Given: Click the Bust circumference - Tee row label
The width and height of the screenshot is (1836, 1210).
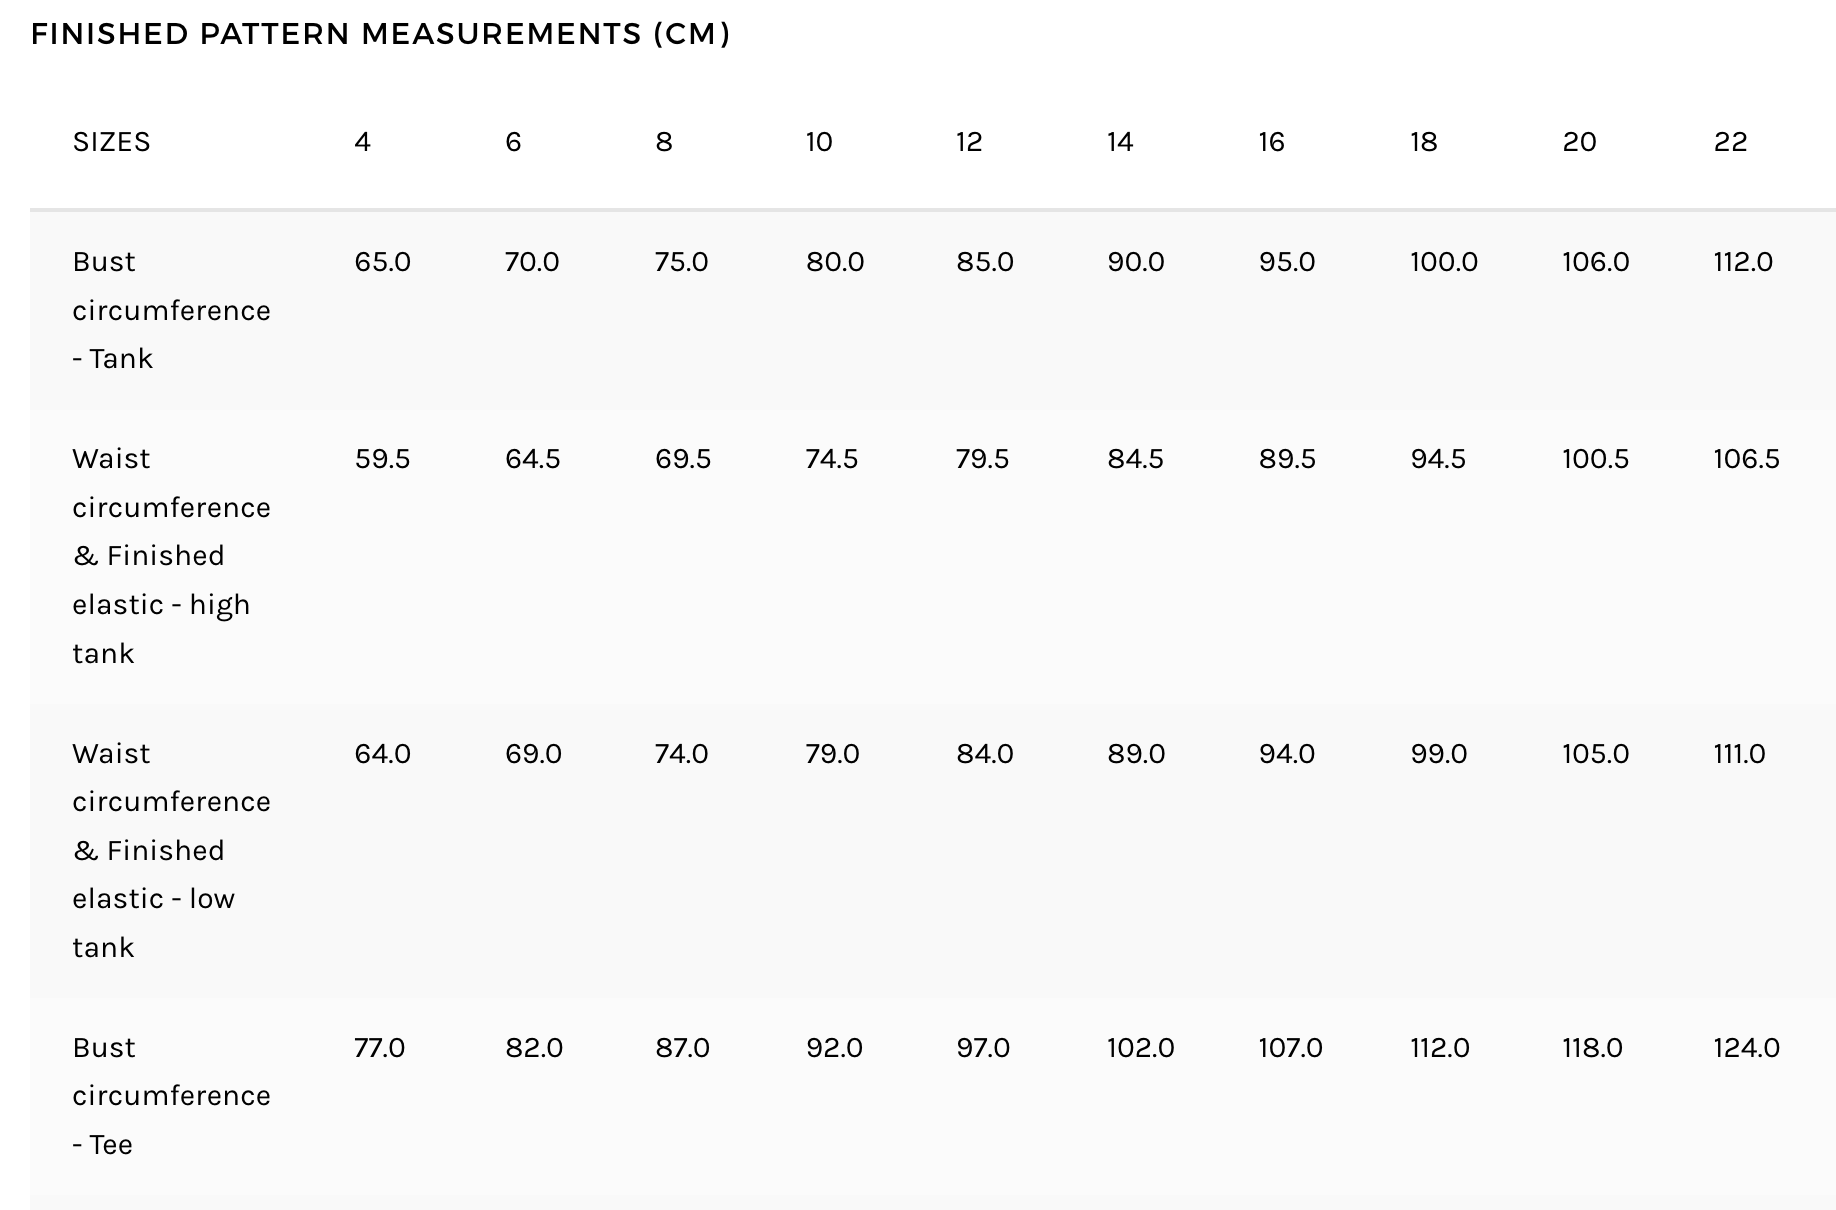Looking at the screenshot, I should click(171, 1096).
